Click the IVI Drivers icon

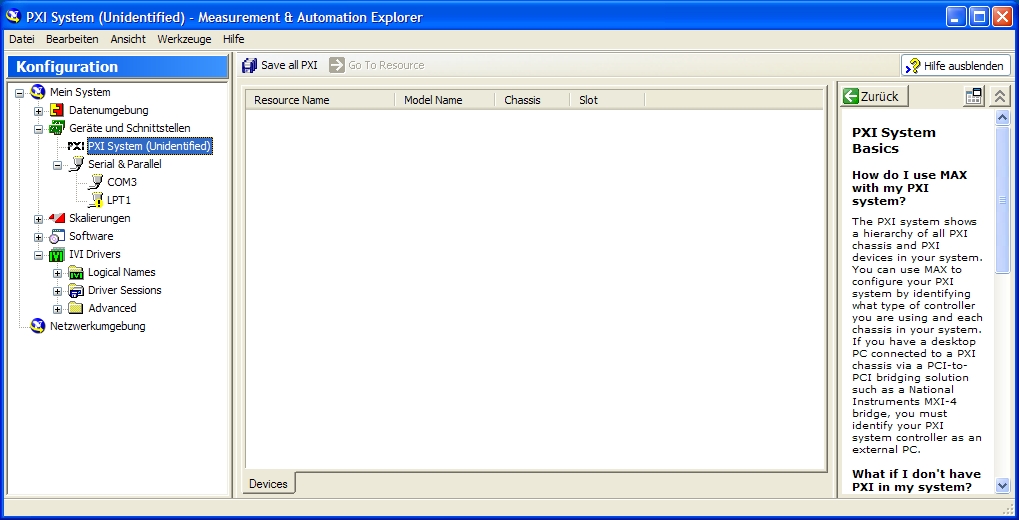coord(57,254)
